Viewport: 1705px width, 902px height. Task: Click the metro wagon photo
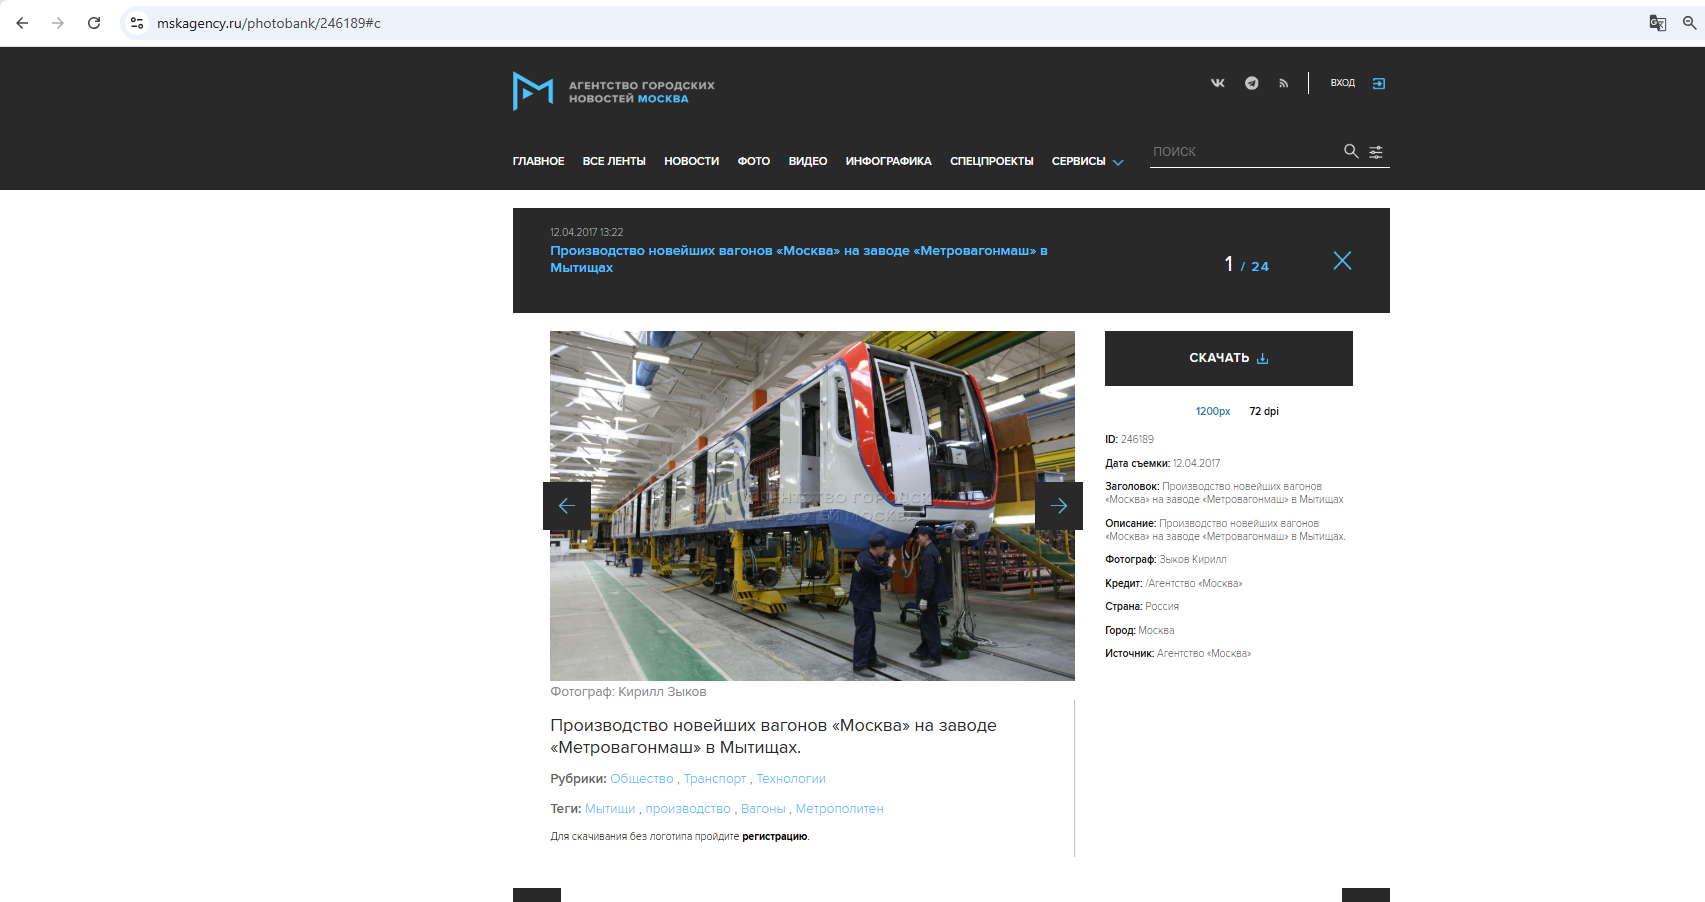point(812,420)
